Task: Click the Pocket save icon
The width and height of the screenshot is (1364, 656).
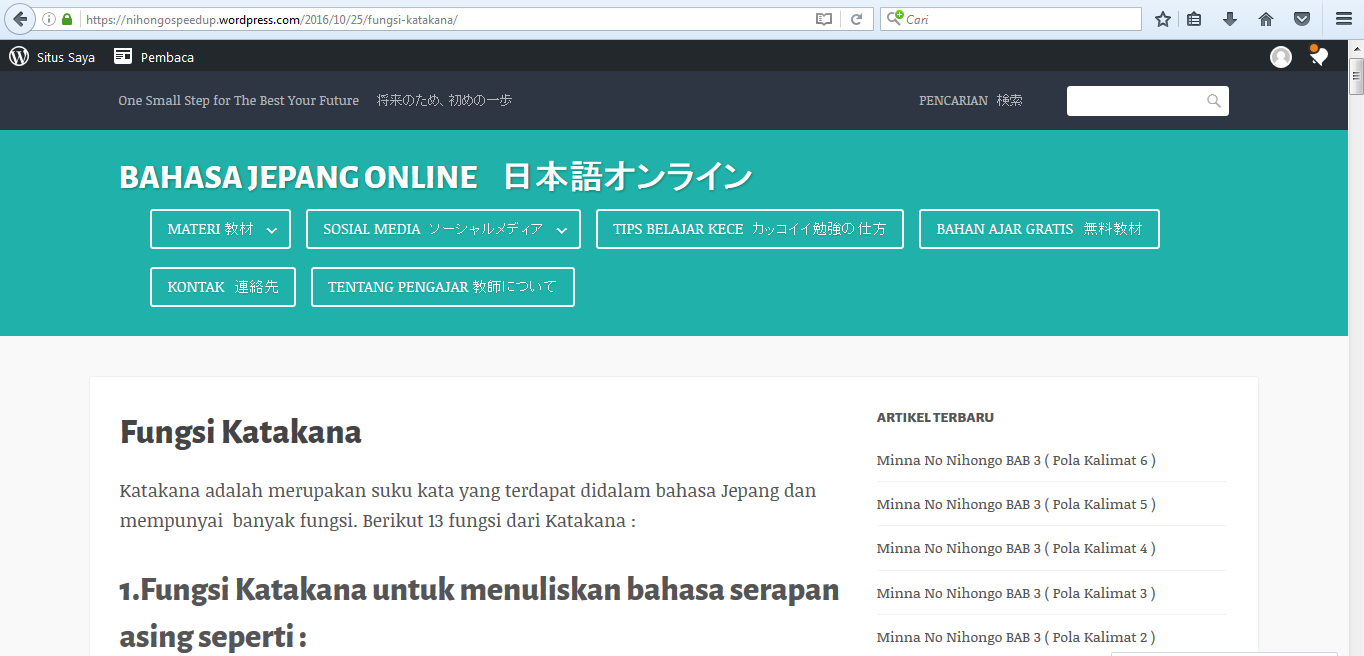Action: (x=1302, y=19)
